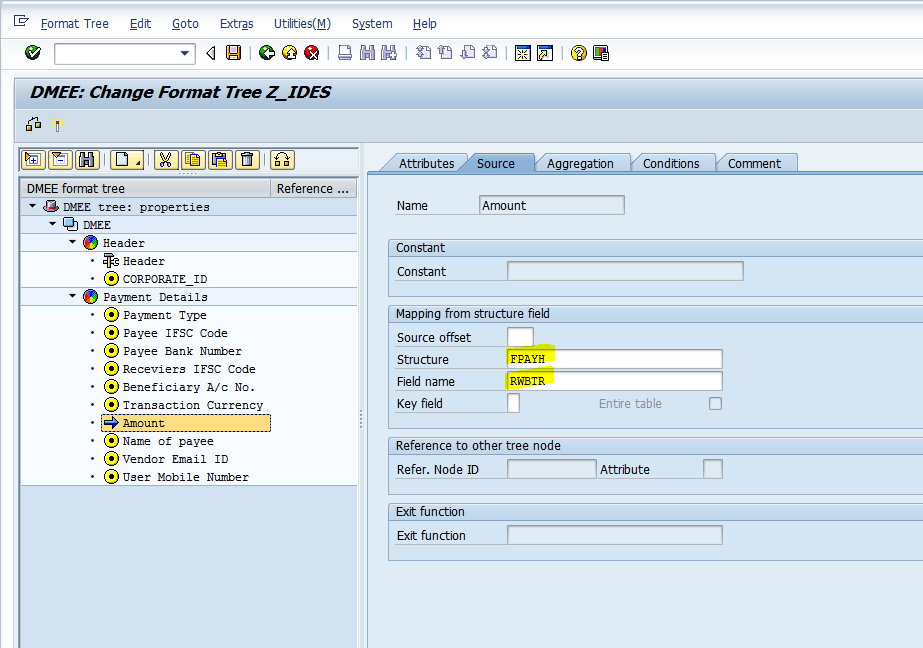Click the Delete trash icon in the tree toolbar

click(x=247, y=159)
